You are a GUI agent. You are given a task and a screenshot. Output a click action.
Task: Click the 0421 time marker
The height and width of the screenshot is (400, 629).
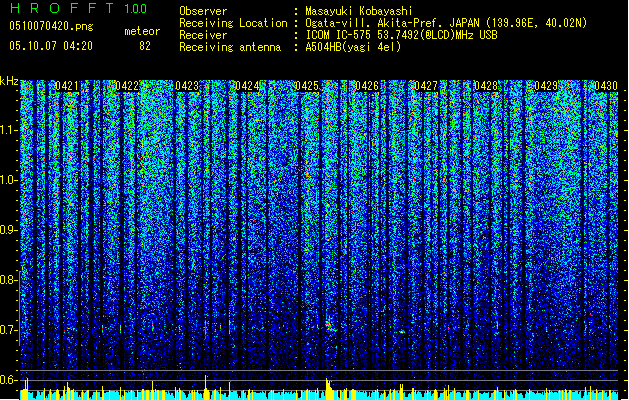click(x=67, y=86)
